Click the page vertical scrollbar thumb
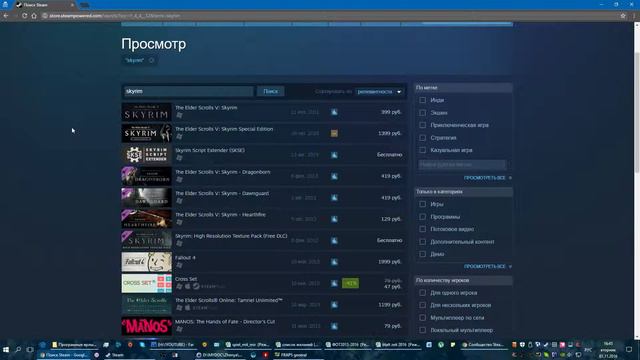Screen dimensions: 640x360 point(636,112)
